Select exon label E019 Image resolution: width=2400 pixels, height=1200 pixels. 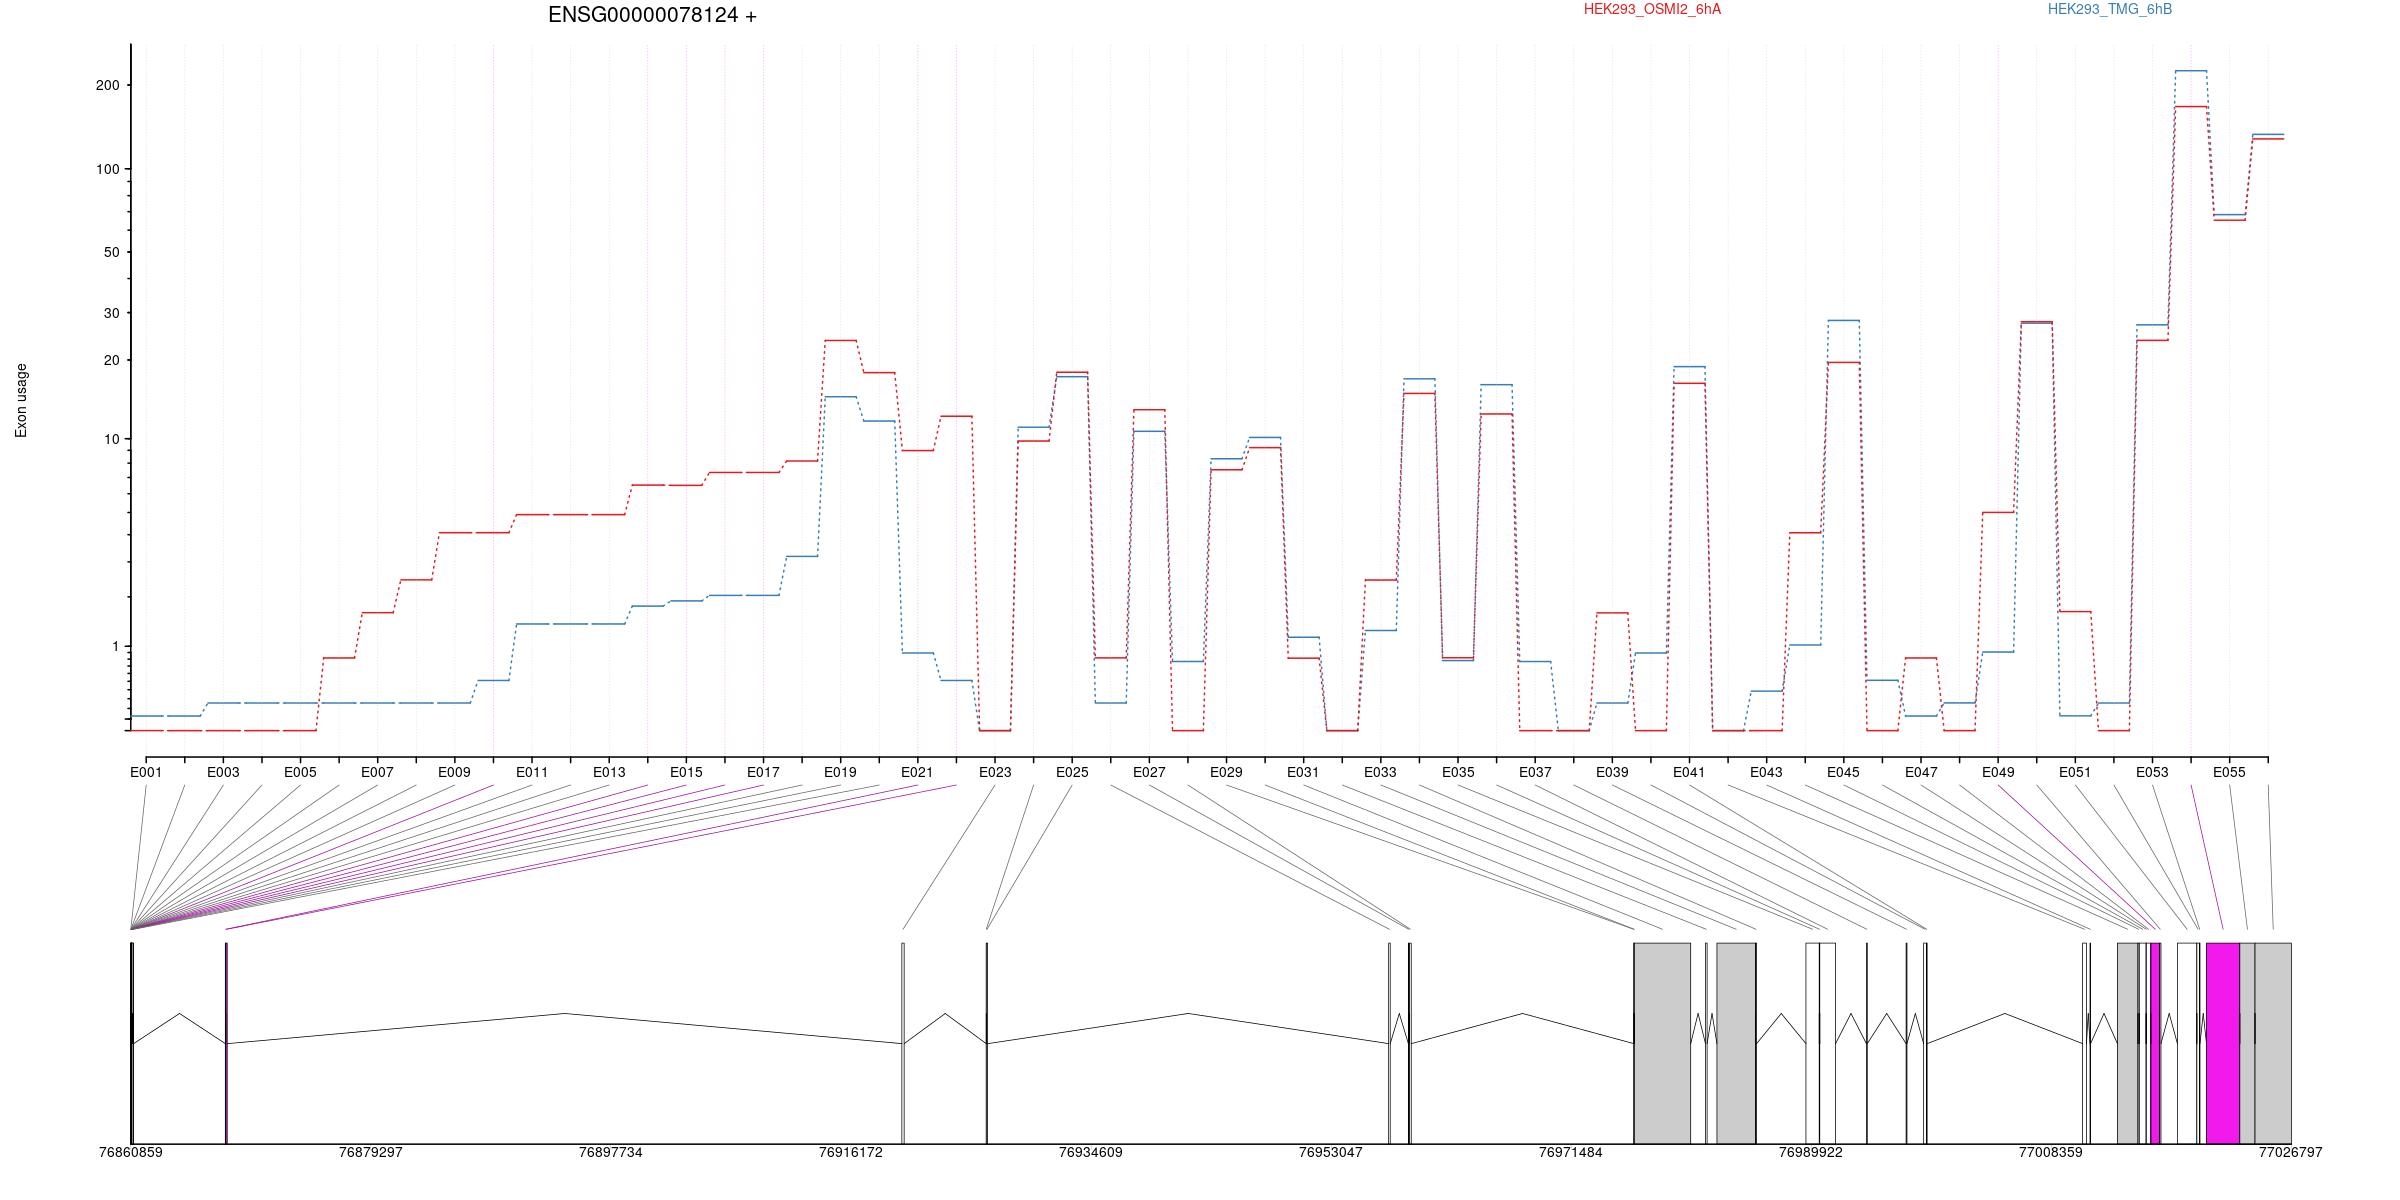point(840,772)
